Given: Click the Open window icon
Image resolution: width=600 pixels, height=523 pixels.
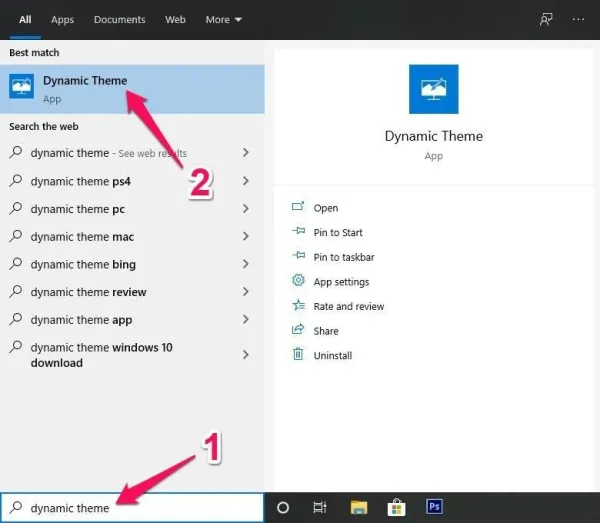Looking at the screenshot, I should tap(298, 207).
